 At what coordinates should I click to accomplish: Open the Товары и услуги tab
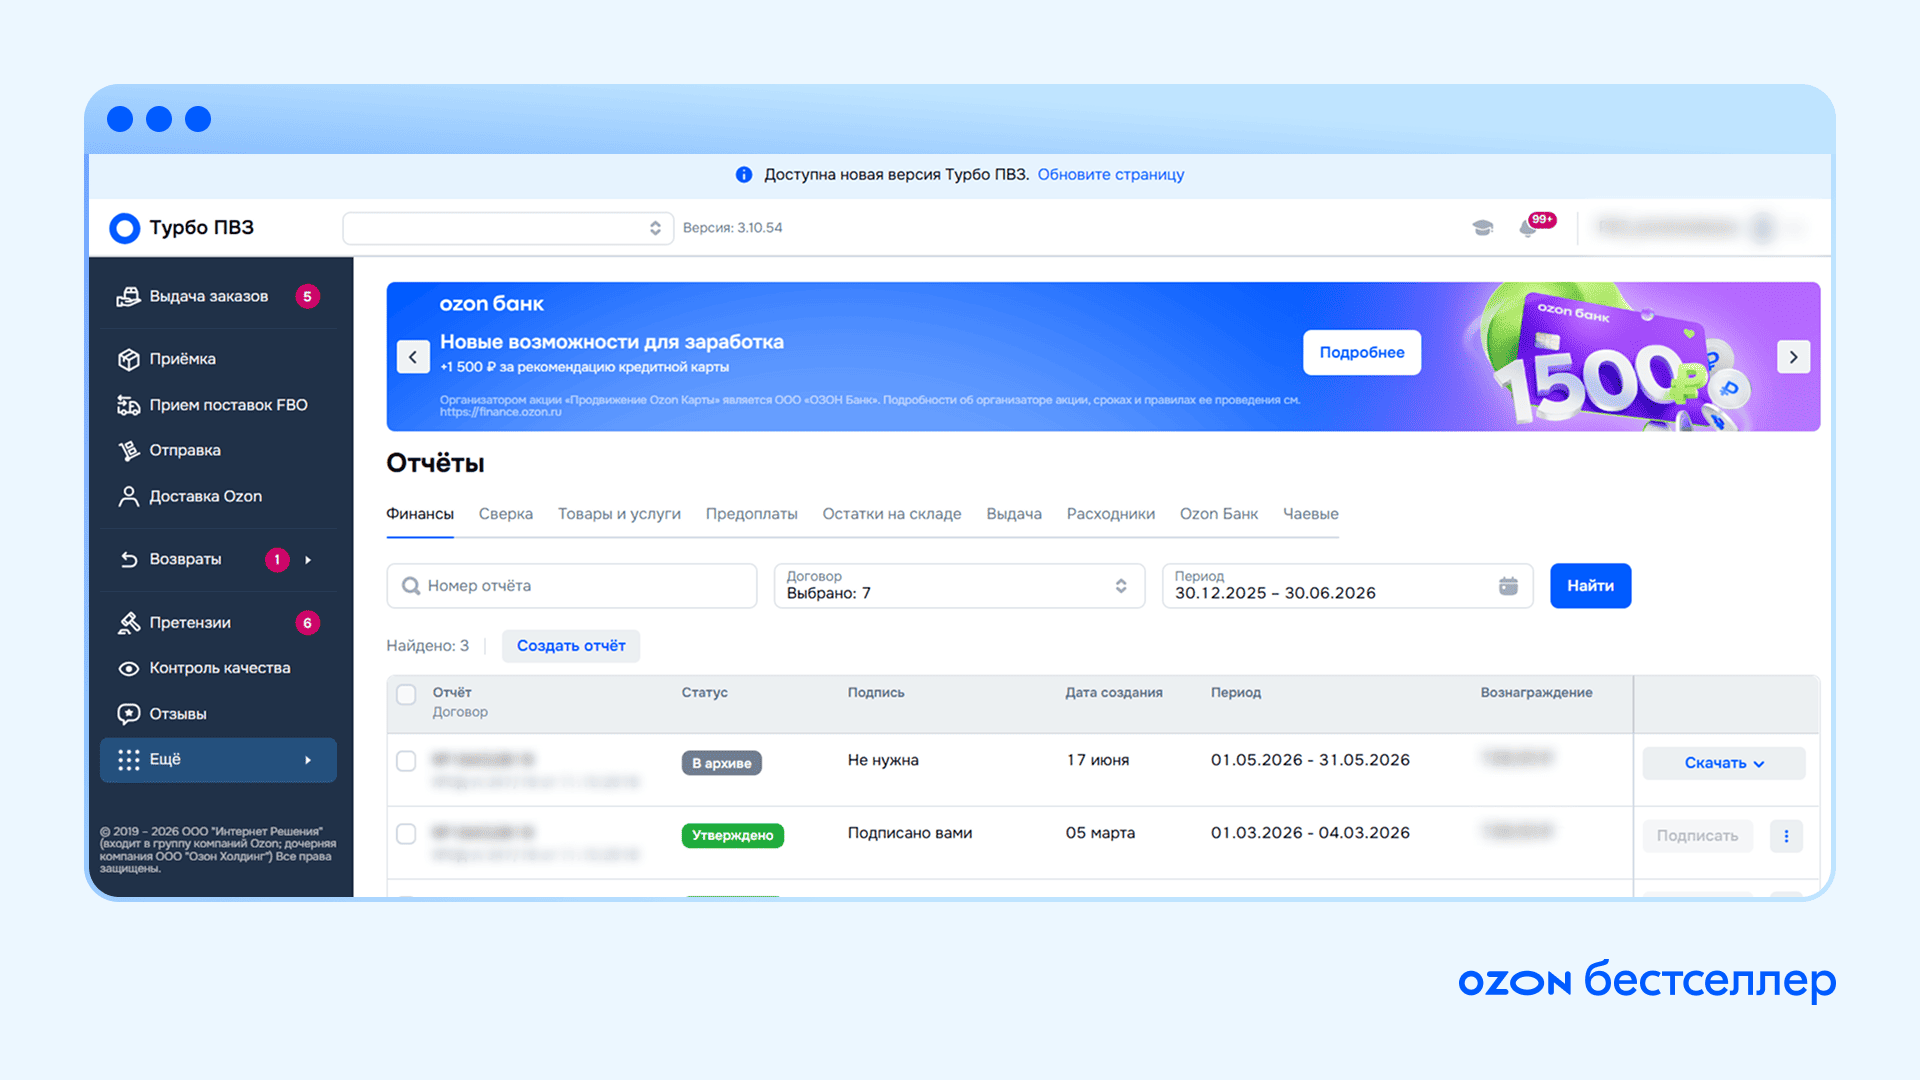pyautogui.click(x=619, y=514)
